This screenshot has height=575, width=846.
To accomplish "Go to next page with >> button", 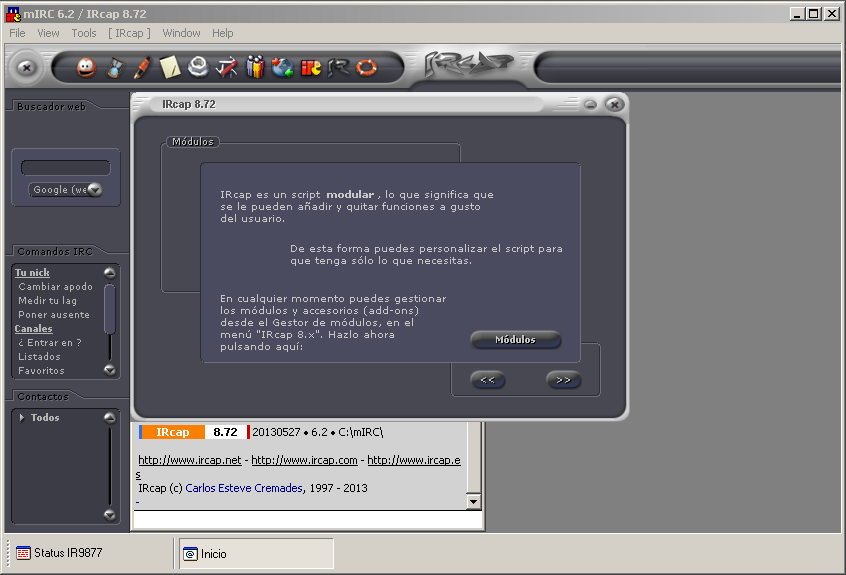I will [563, 380].
